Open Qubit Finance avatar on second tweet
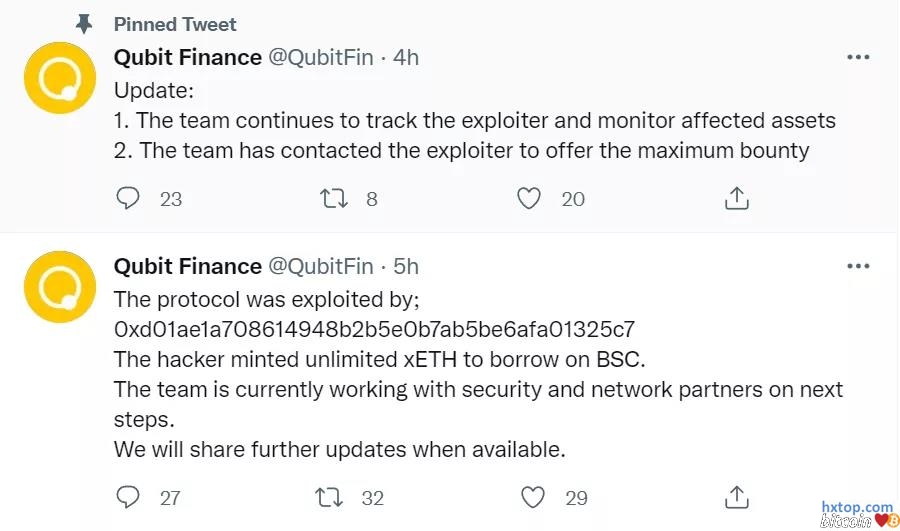The height and width of the screenshot is (531, 900). (x=59, y=287)
